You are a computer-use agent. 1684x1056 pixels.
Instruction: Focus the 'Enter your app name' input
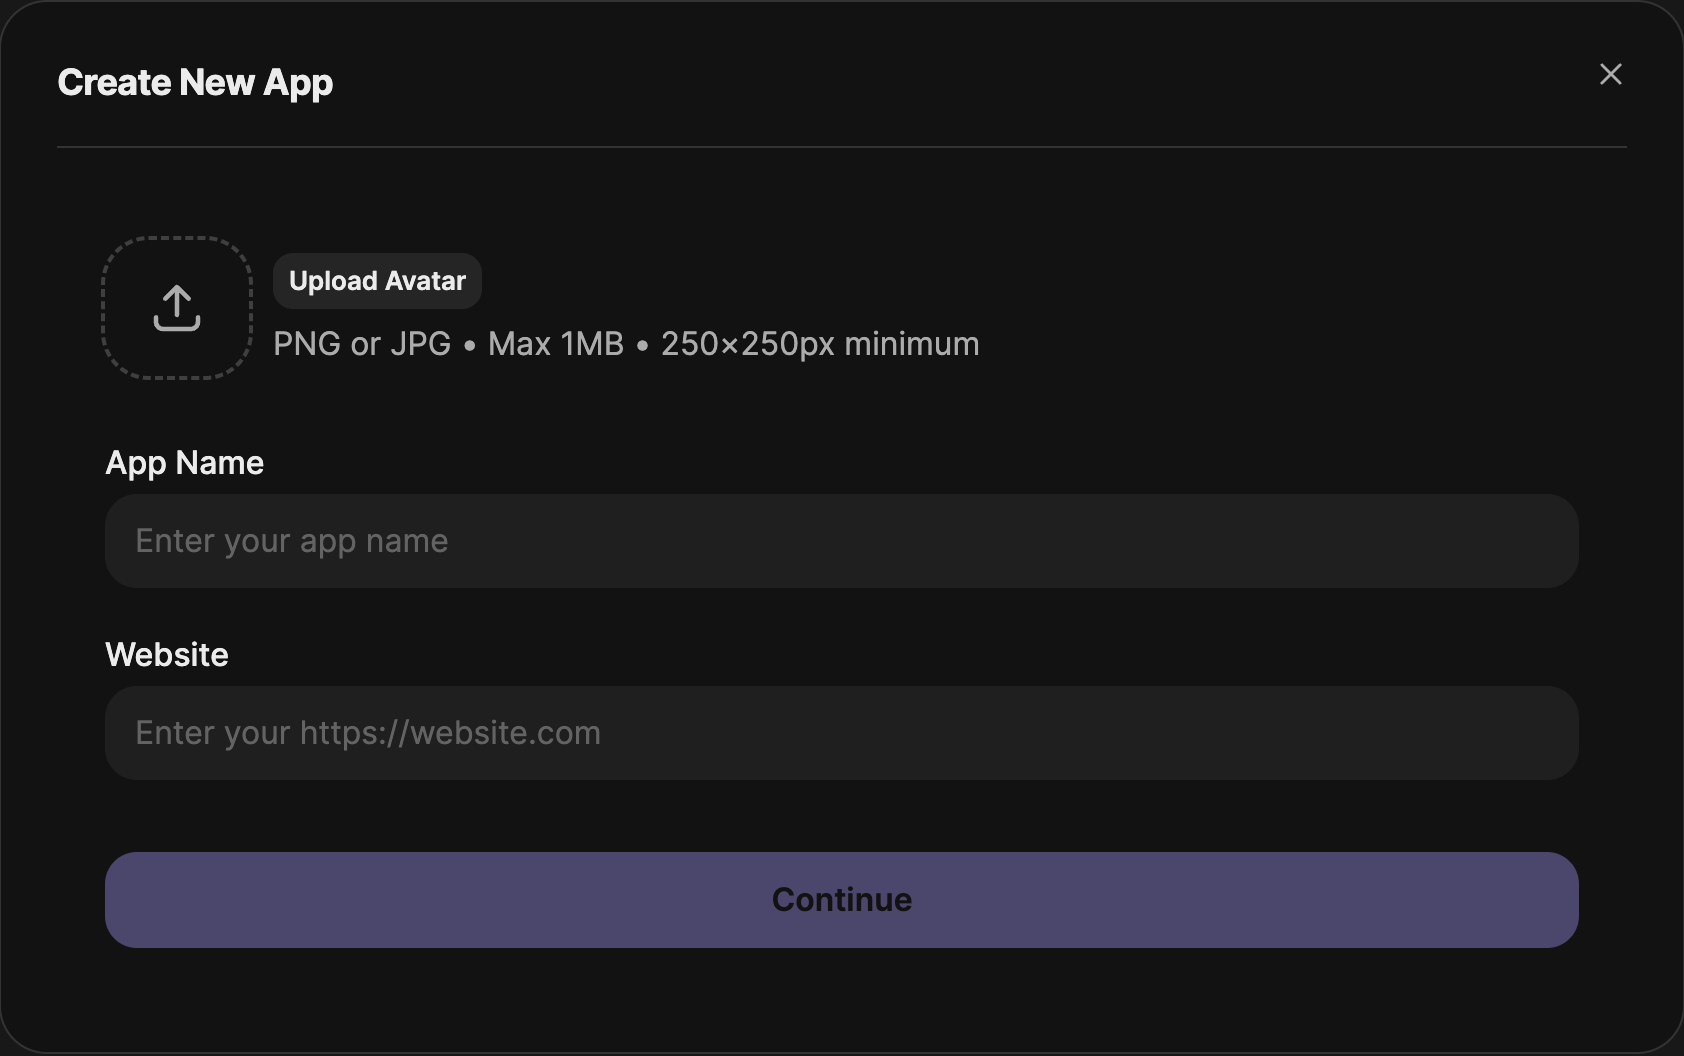[x=840, y=541]
